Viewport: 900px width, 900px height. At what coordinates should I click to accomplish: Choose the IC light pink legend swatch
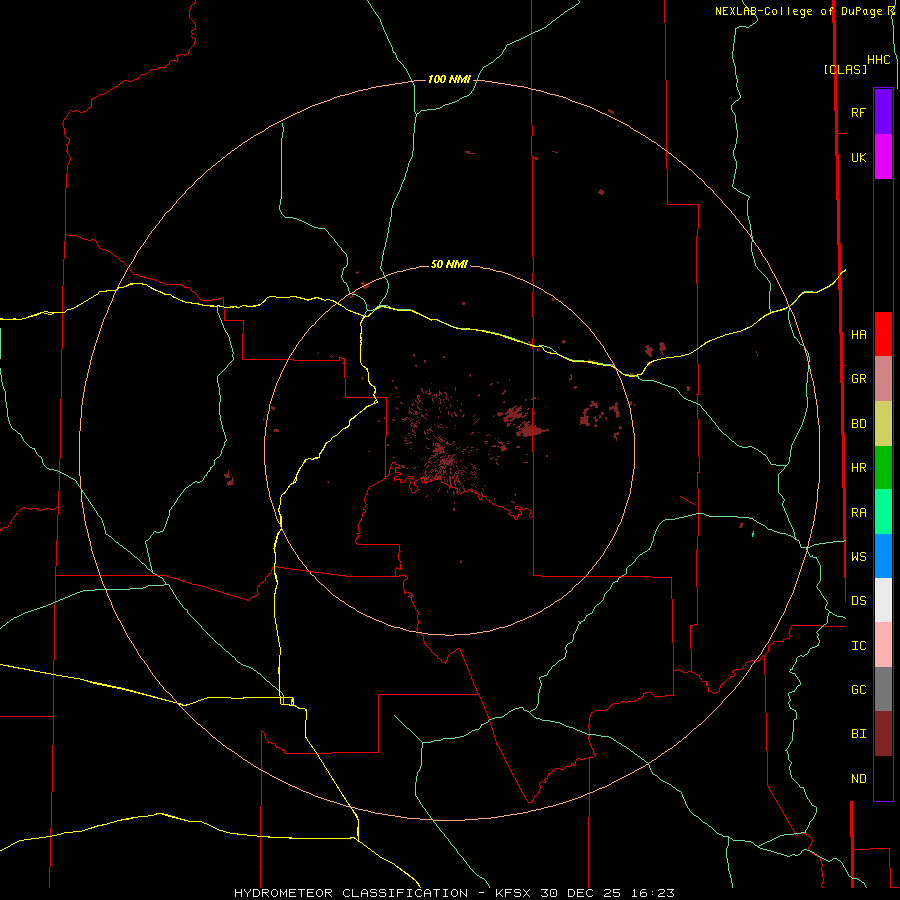pos(883,645)
